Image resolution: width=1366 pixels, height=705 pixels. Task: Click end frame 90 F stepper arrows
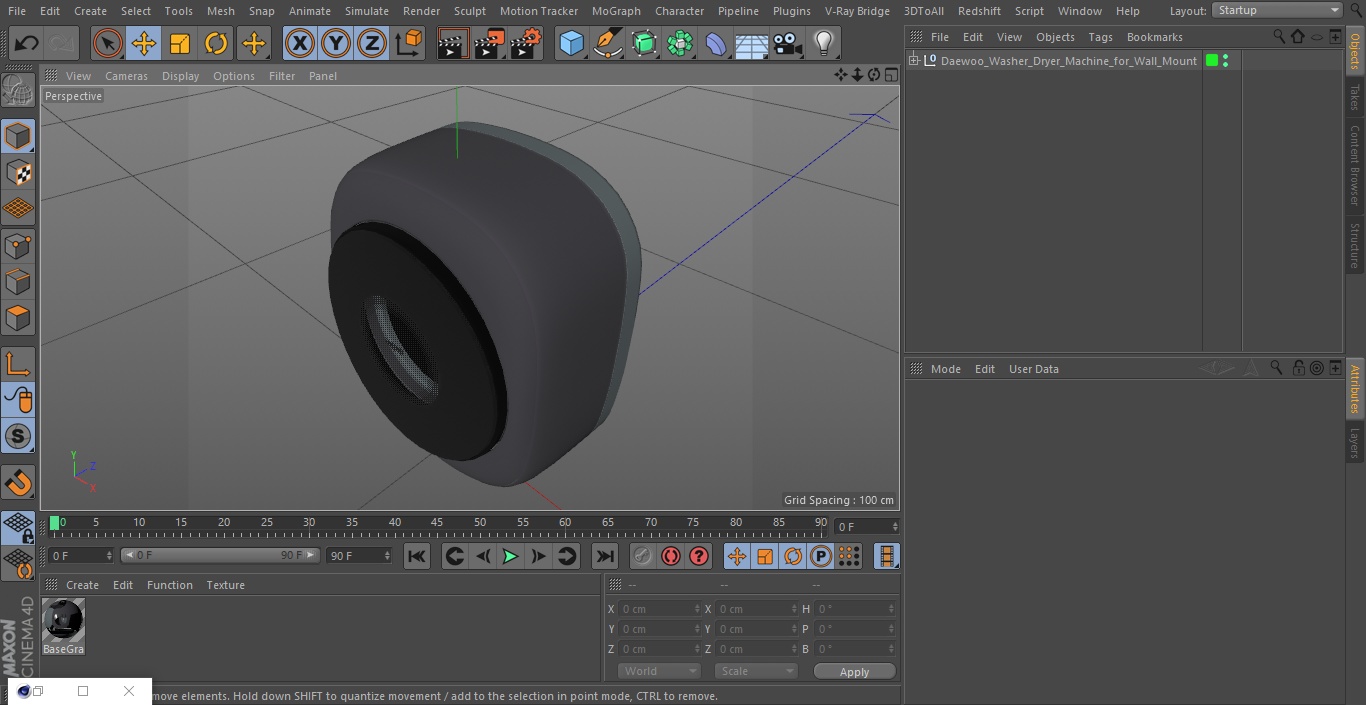tap(387, 555)
